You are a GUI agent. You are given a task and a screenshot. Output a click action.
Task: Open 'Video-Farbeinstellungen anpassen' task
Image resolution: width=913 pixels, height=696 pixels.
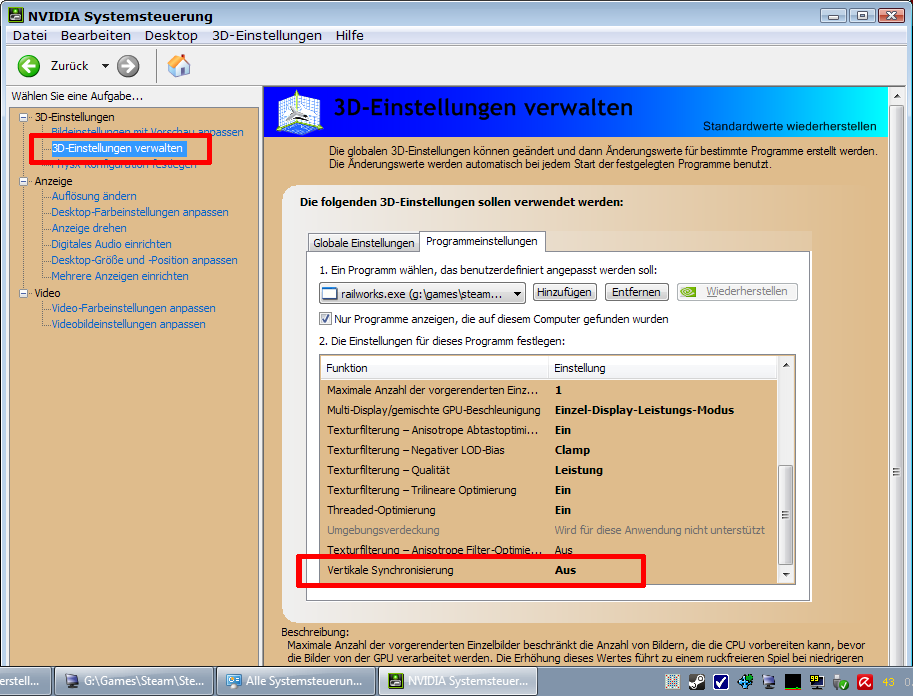133,308
